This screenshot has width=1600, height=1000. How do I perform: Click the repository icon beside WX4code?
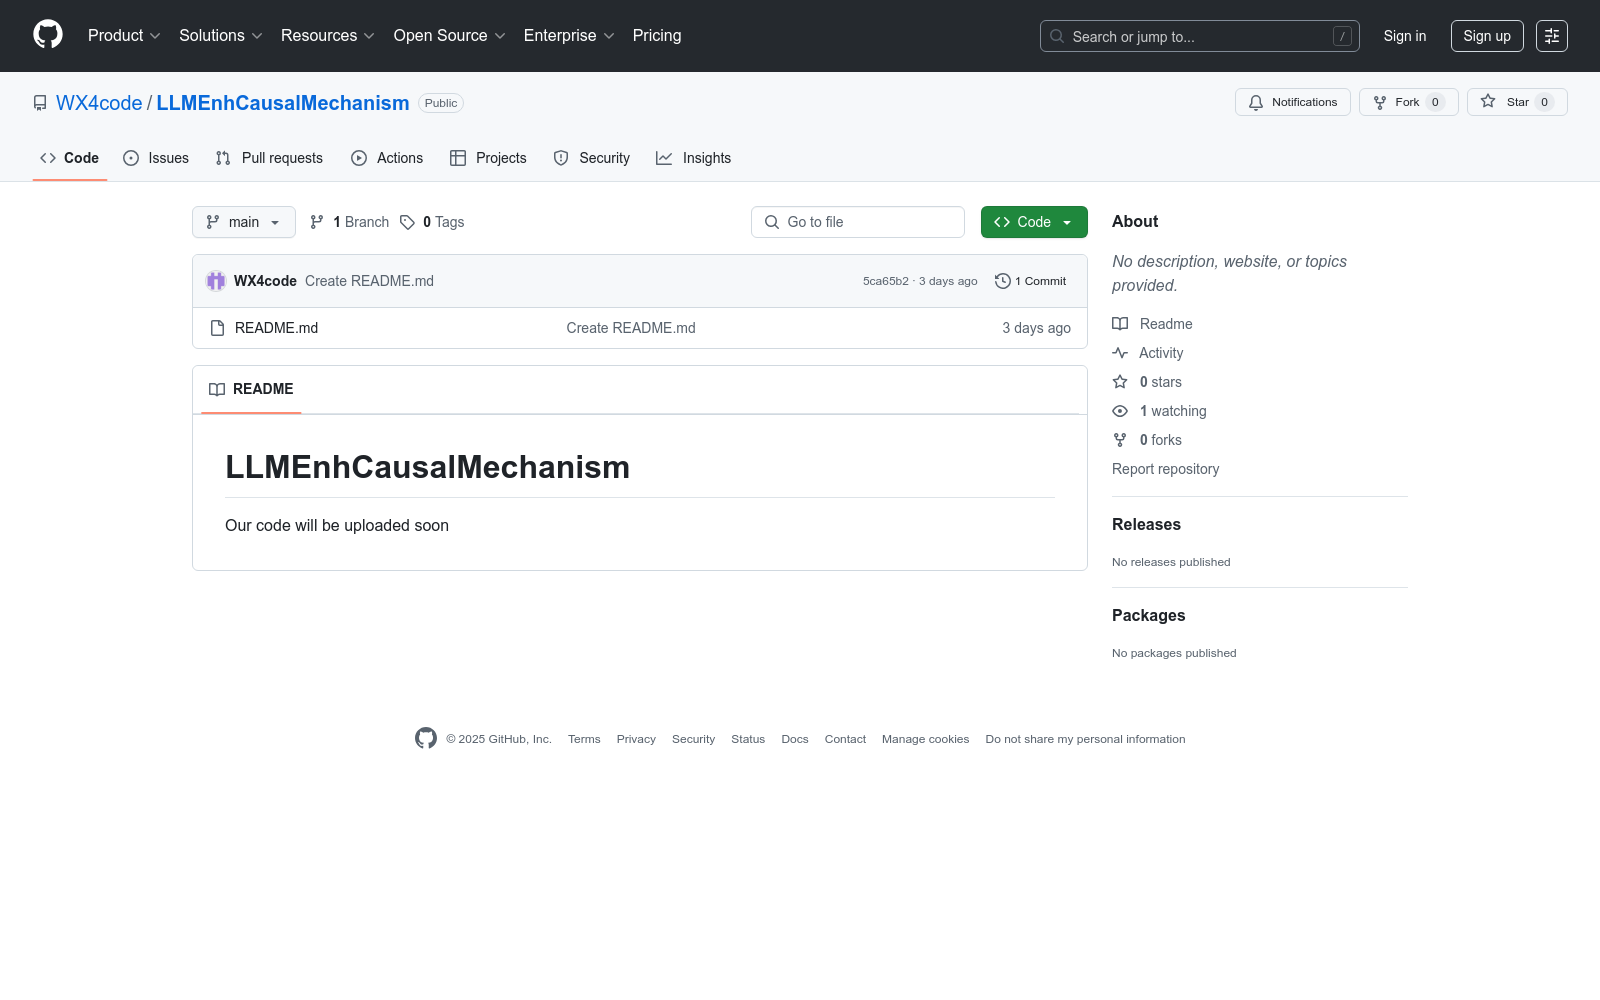point(40,103)
